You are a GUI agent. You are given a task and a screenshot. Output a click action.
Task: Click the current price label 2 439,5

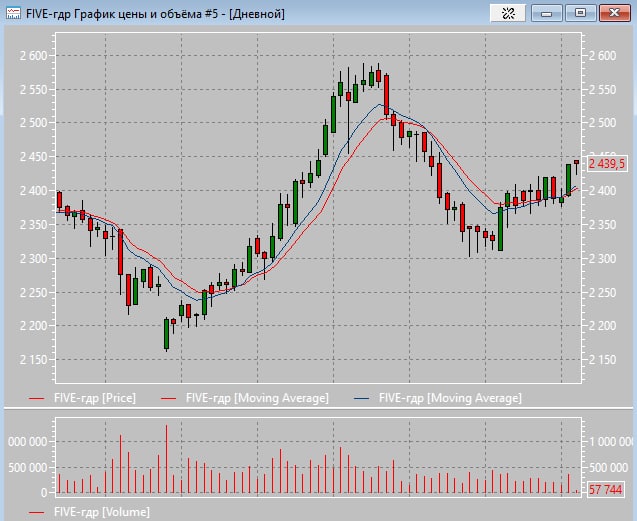point(607,164)
